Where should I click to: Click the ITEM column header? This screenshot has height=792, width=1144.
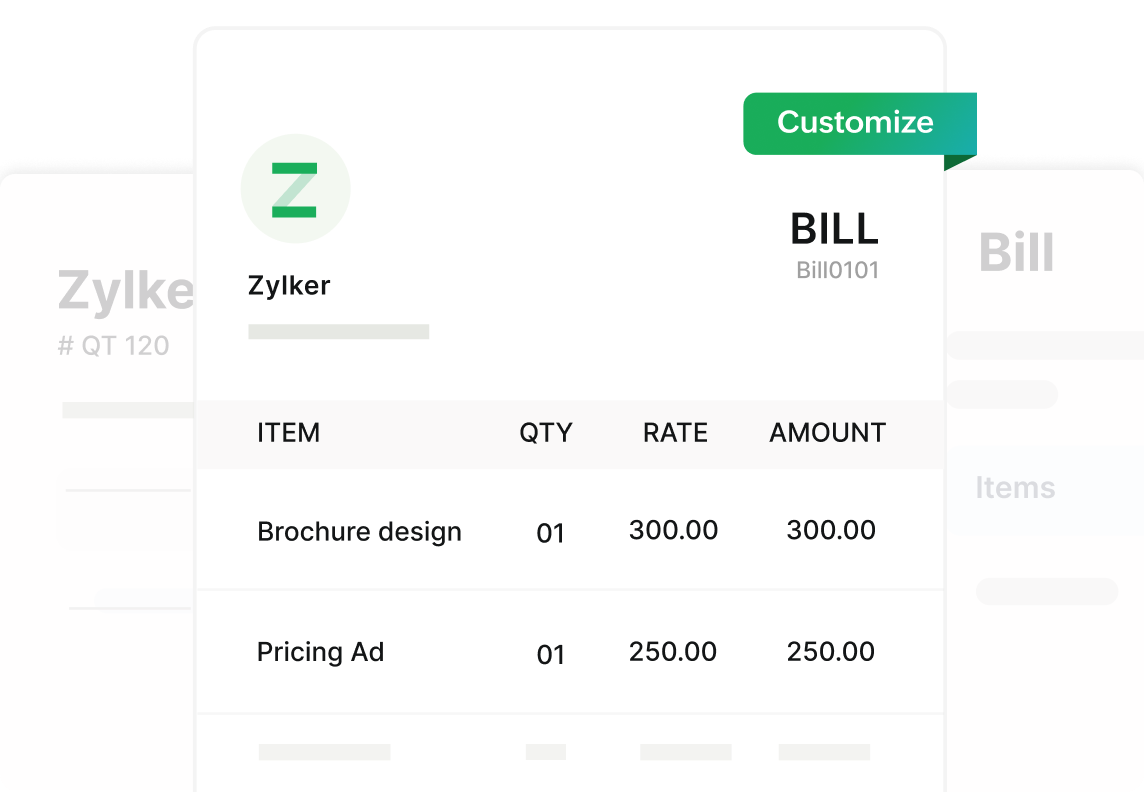point(288,432)
